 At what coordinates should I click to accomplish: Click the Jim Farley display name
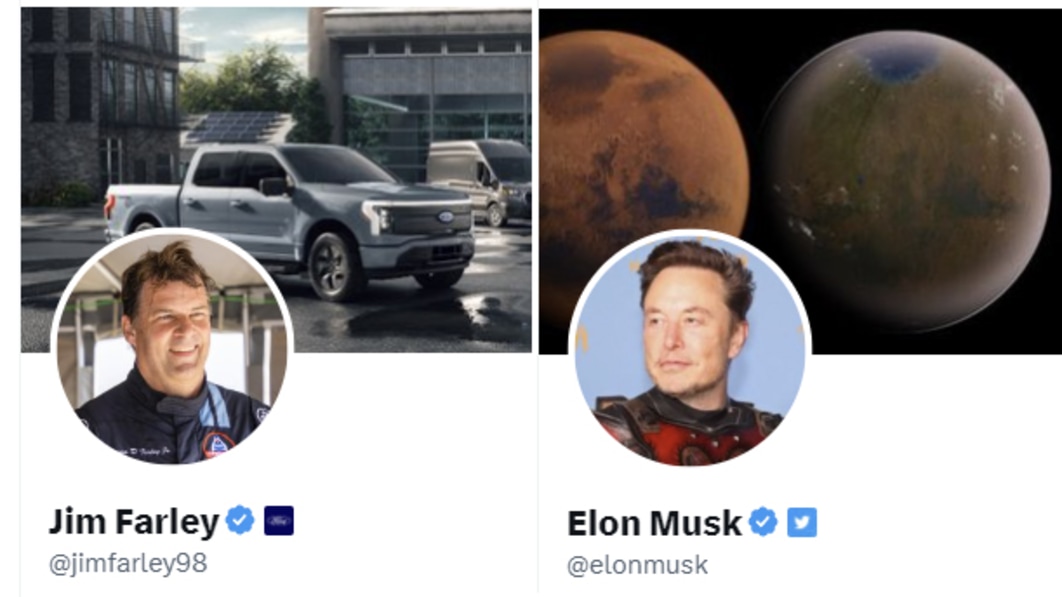[x=133, y=521]
